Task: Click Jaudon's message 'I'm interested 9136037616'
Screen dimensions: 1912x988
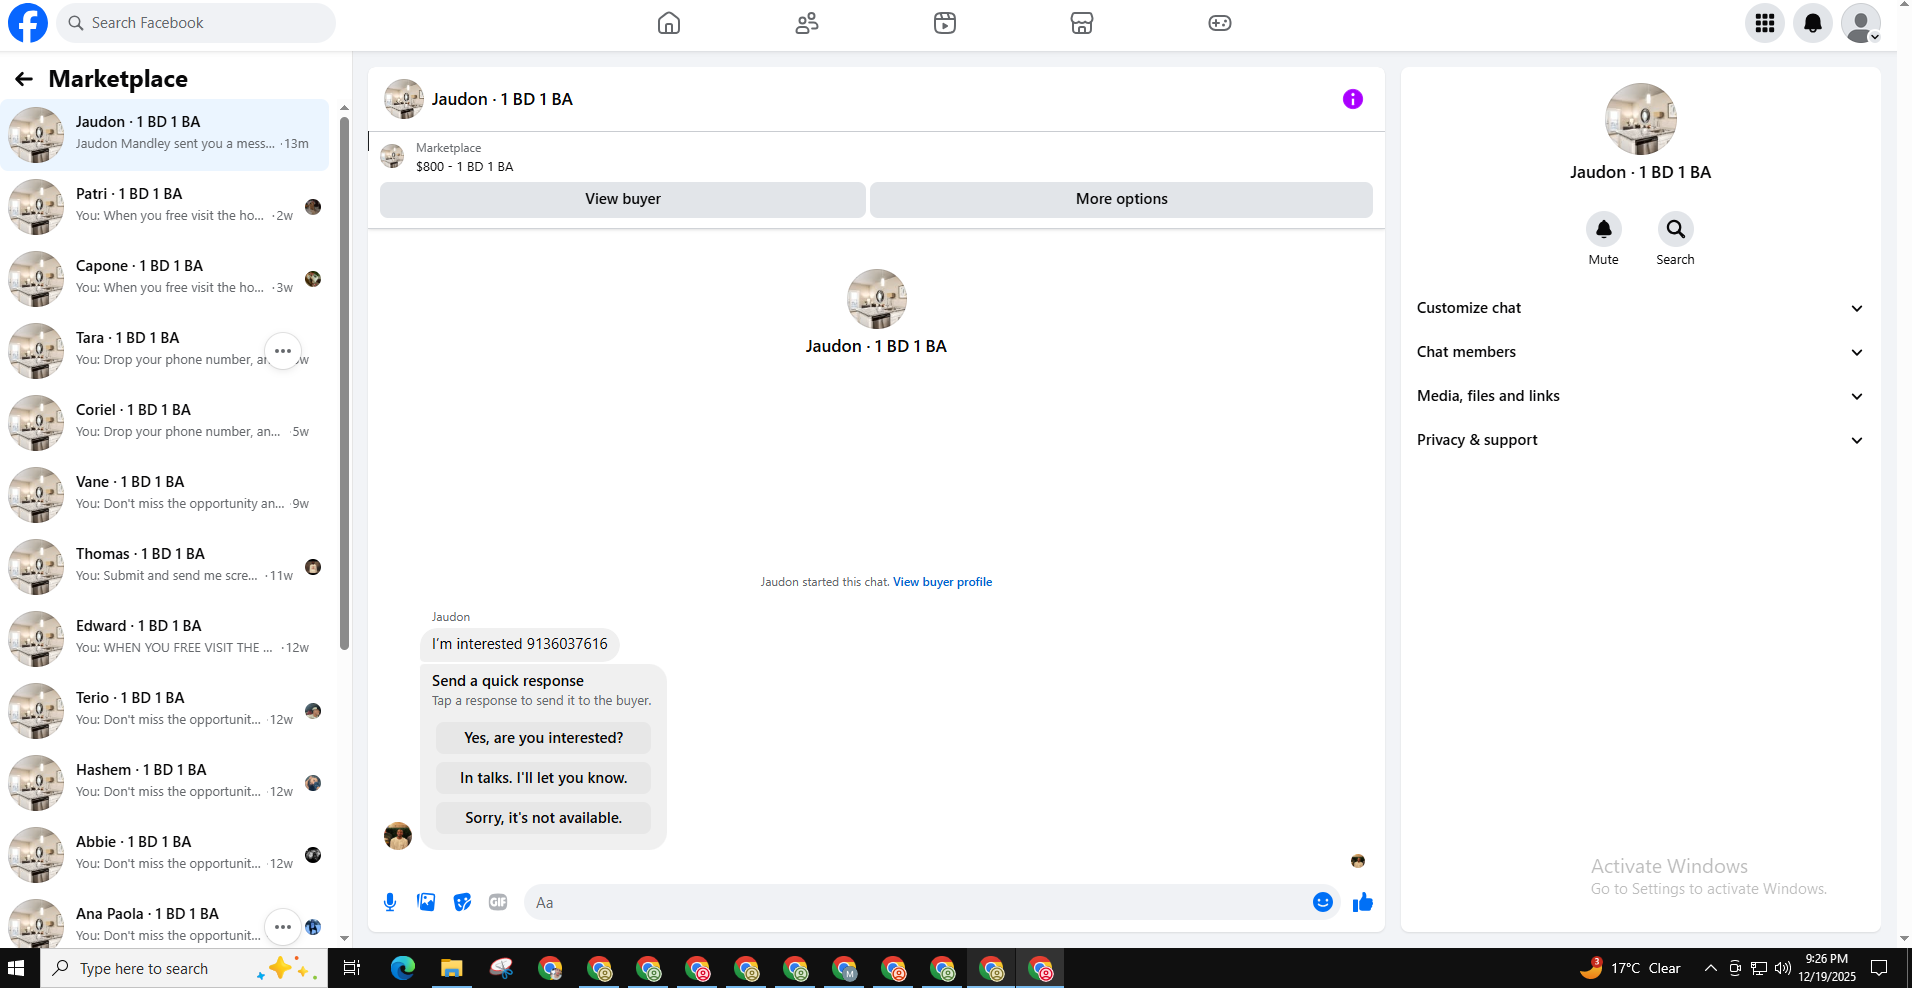Action: pos(520,644)
